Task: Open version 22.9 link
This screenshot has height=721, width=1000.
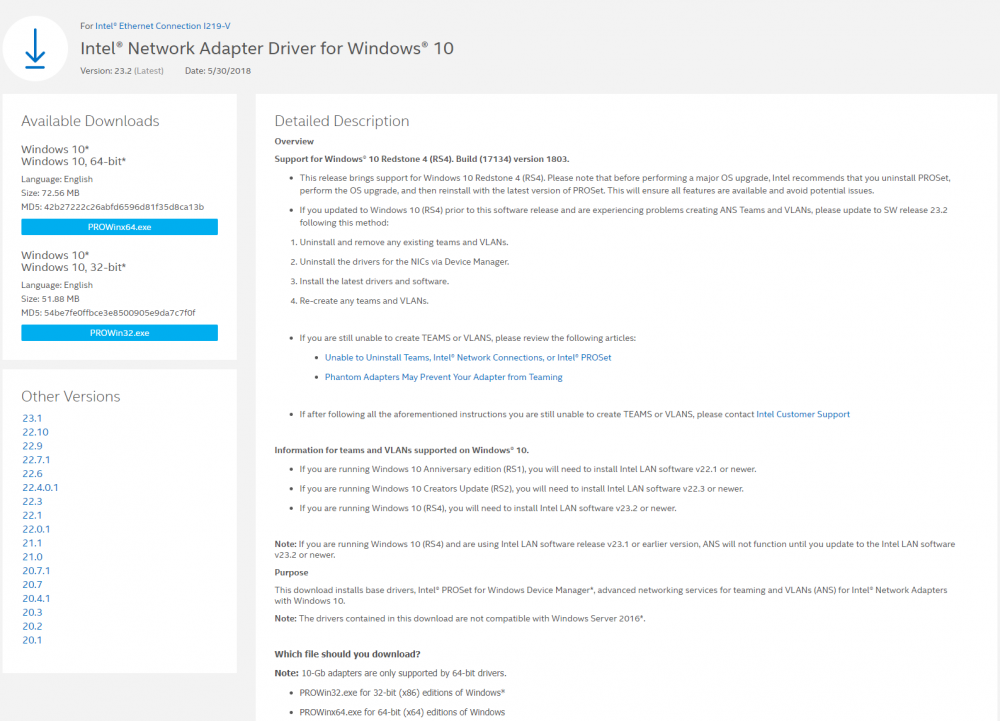Action: click(x=32, y=446)
